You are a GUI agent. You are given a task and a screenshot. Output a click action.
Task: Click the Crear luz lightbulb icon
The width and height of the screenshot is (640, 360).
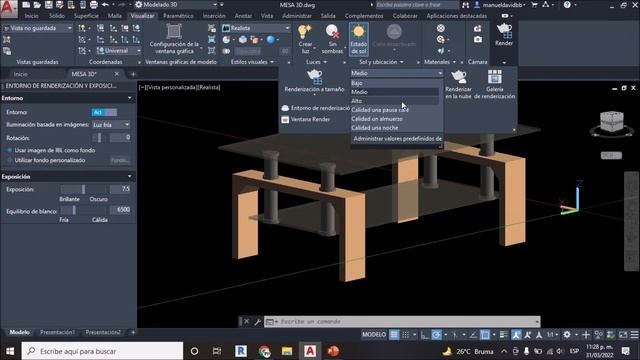pyautogui.click(x=304, y=32)
